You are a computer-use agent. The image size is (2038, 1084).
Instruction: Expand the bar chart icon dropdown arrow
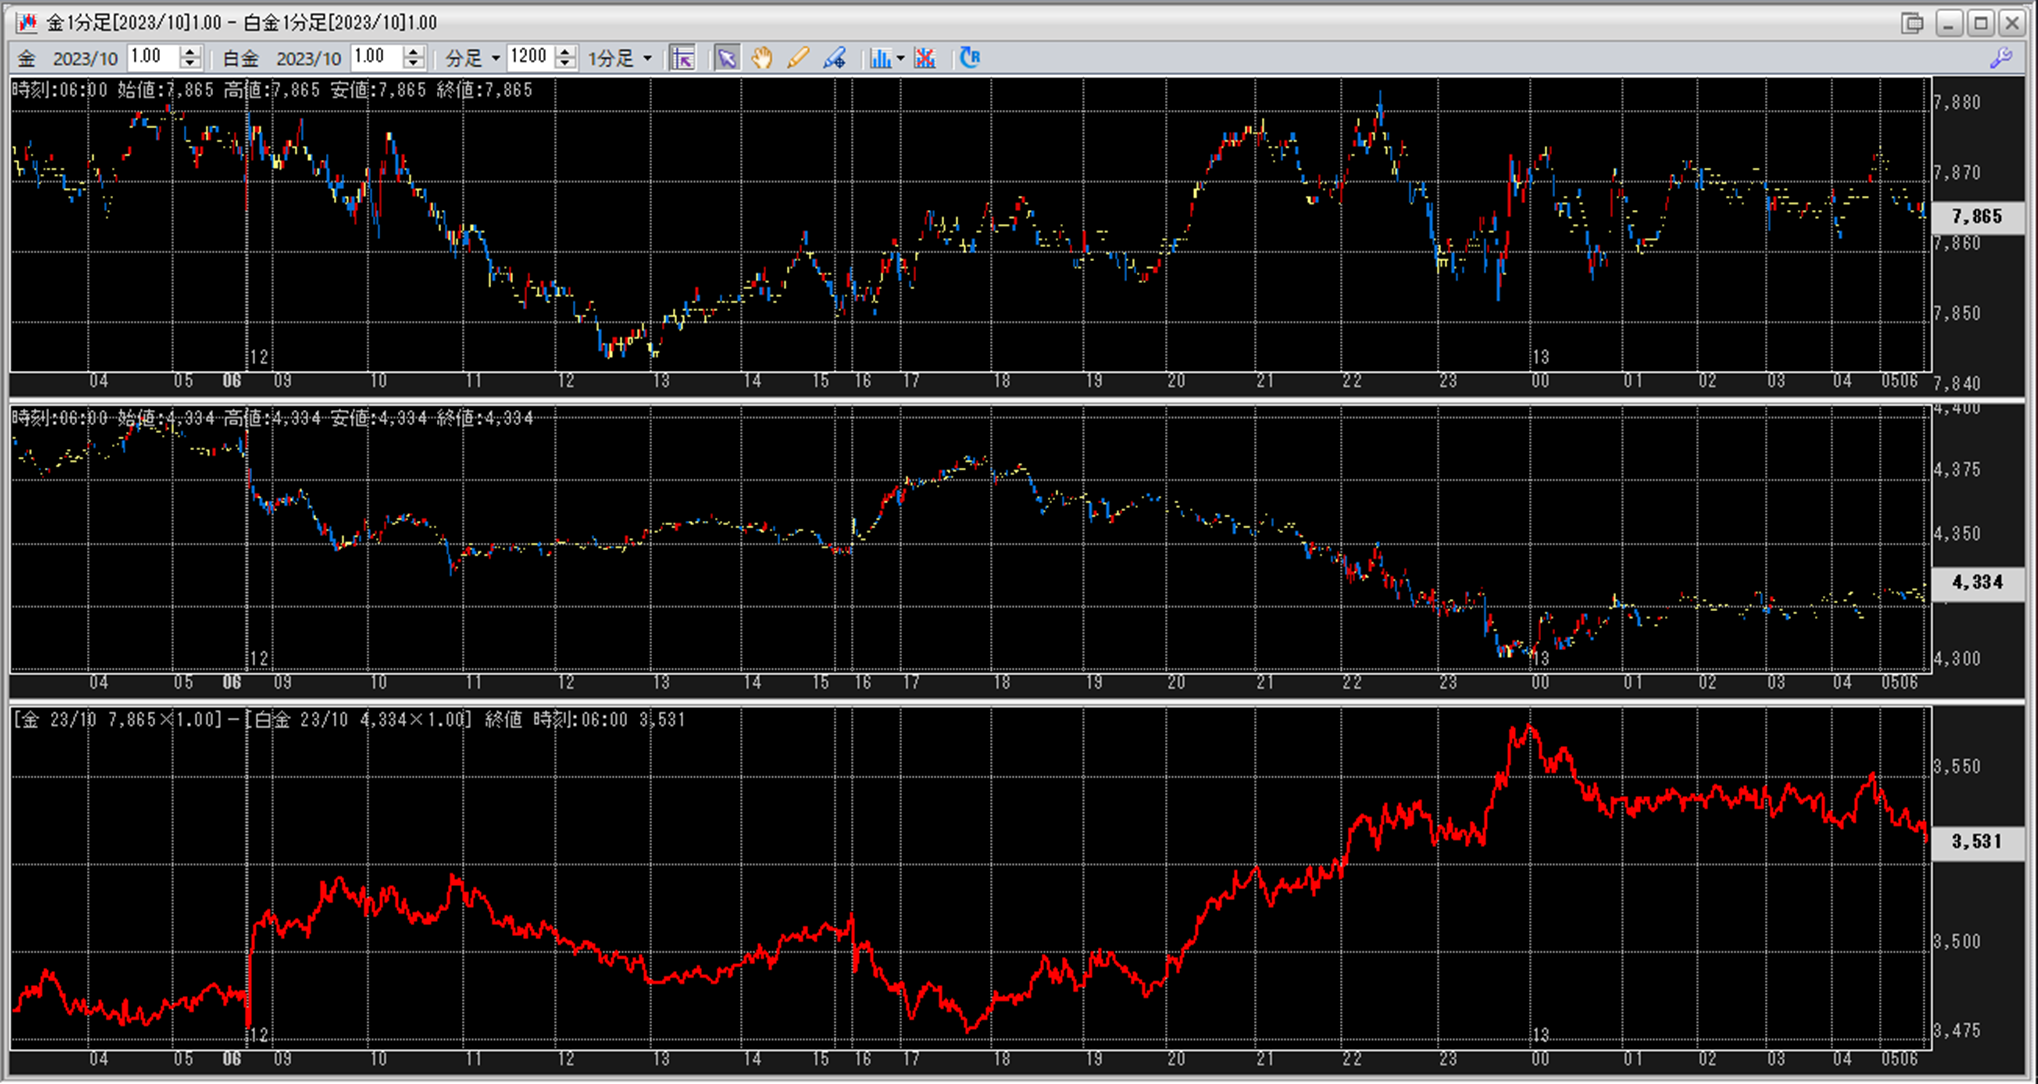point(901,58)
